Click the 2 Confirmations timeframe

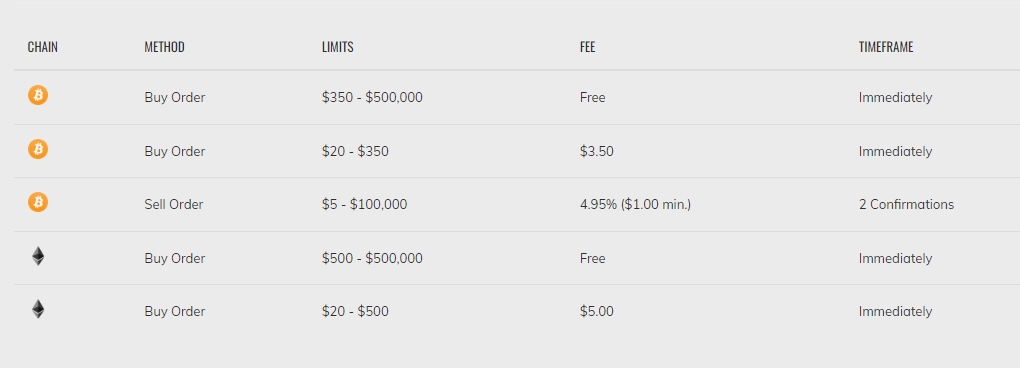(x=906, y=204)
